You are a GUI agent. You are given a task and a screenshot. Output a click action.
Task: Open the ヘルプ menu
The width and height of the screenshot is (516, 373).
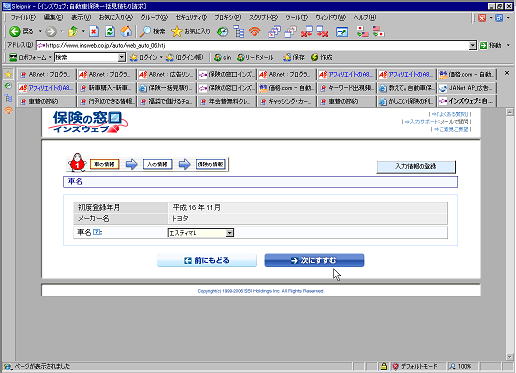coord(365,17)
